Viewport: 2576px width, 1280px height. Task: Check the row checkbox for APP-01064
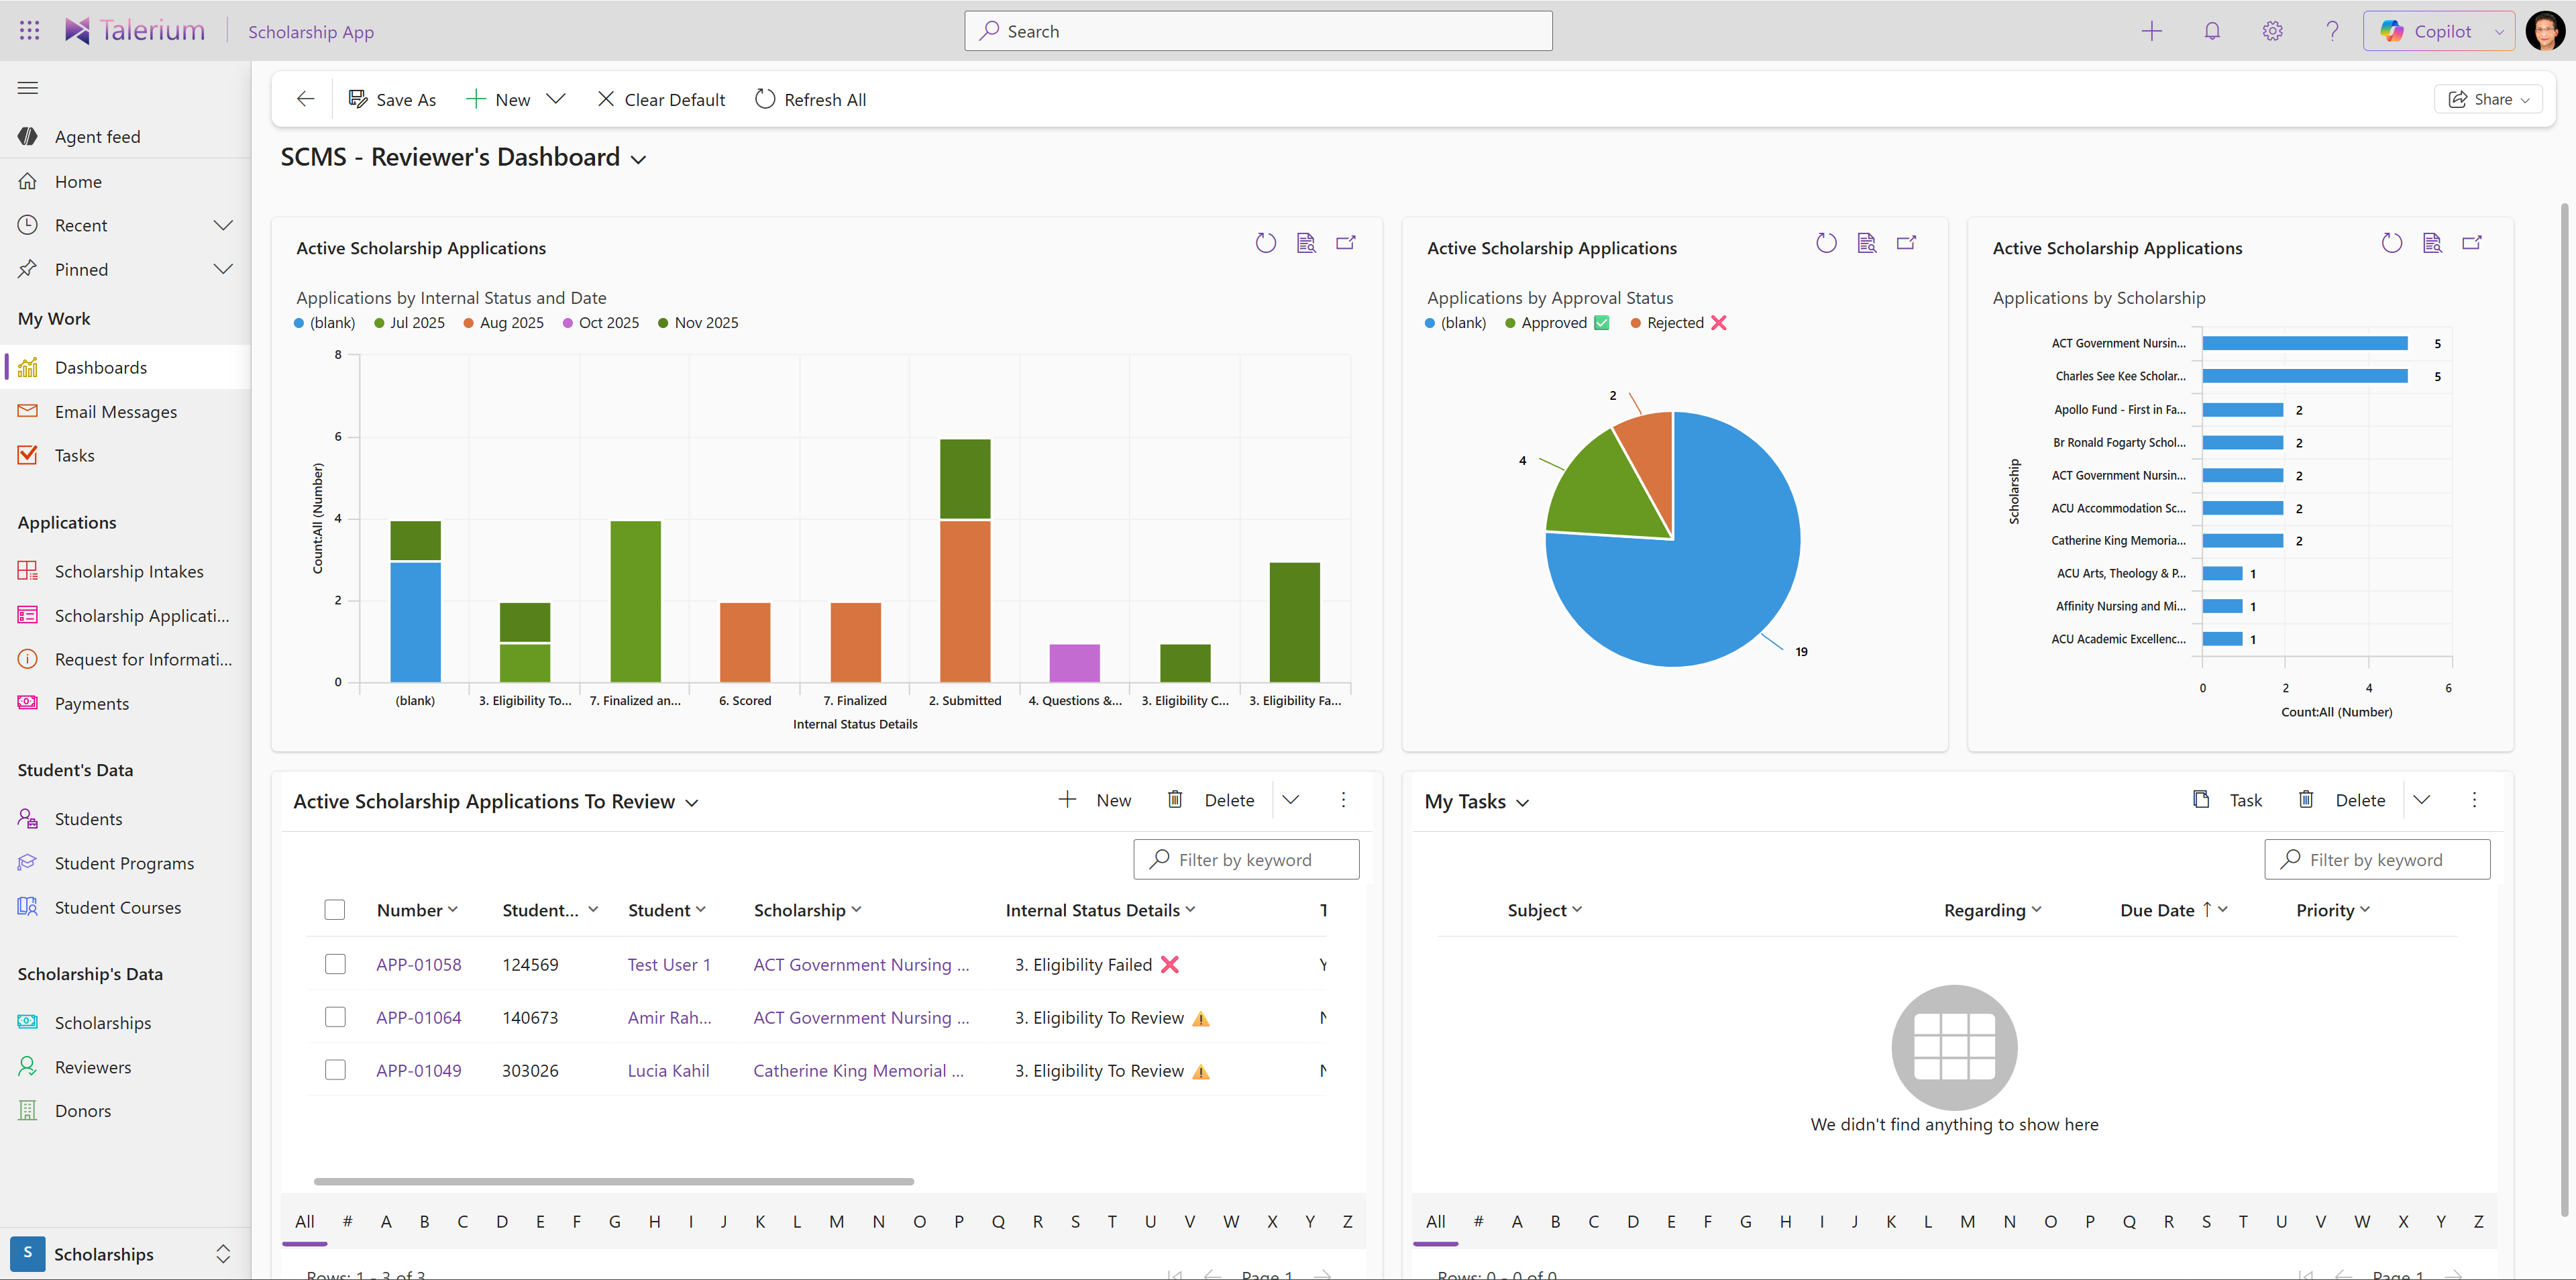coord(335,1017)
